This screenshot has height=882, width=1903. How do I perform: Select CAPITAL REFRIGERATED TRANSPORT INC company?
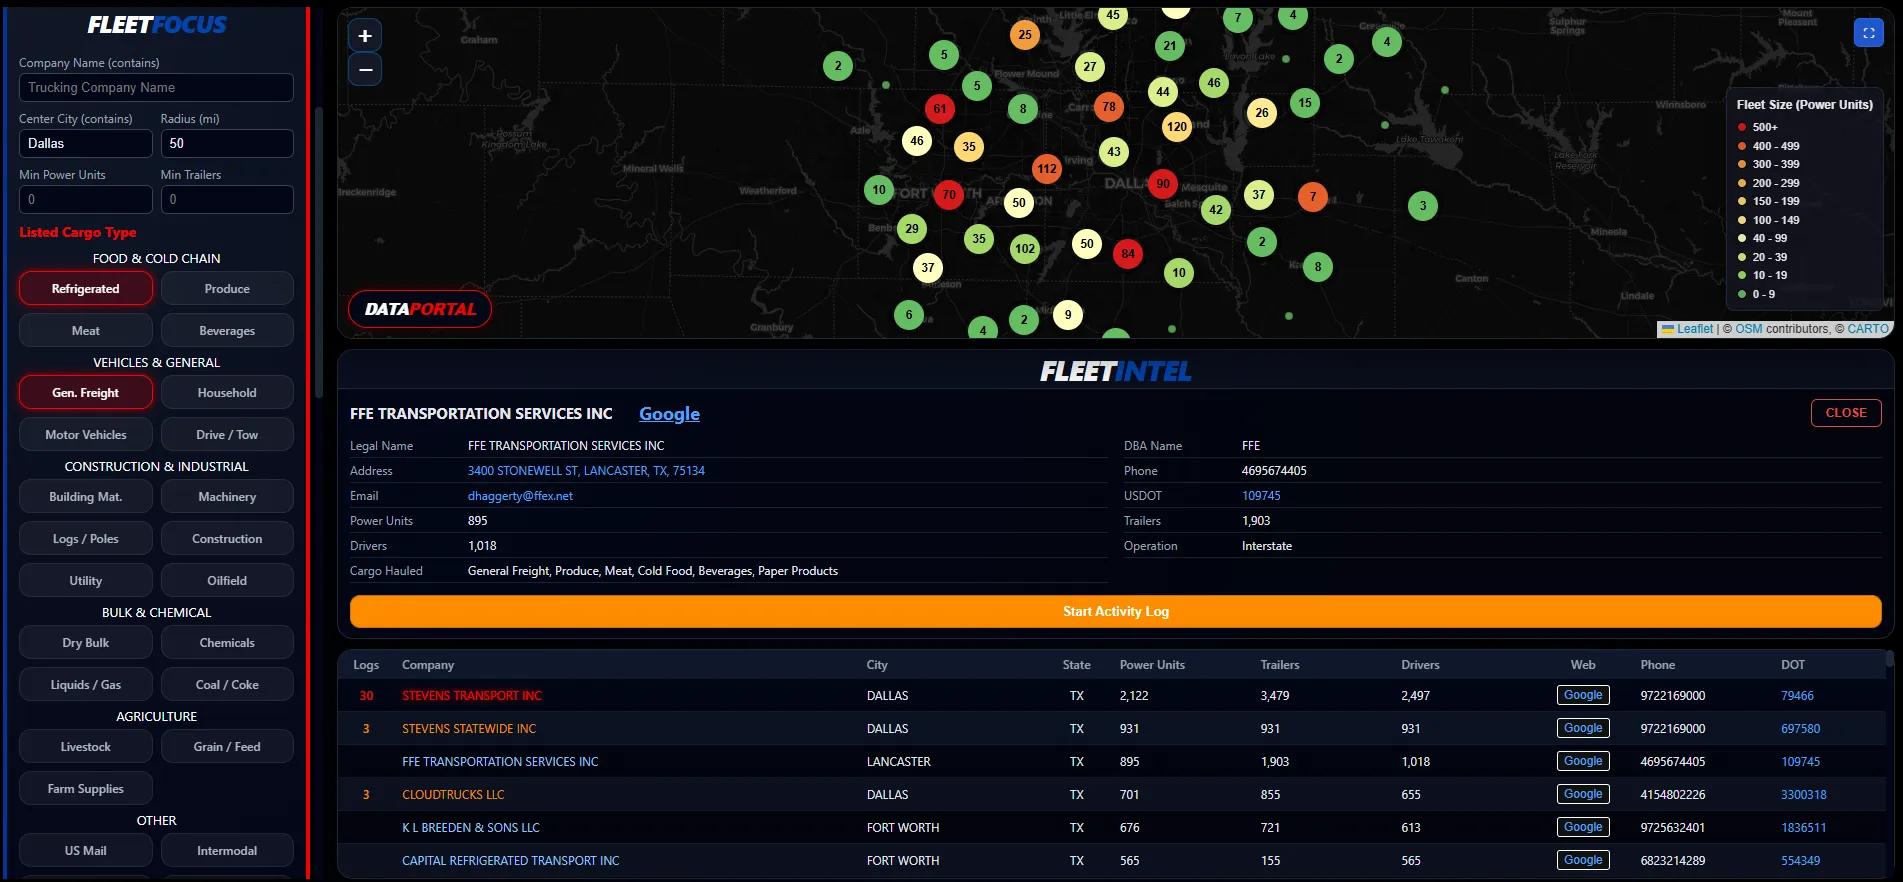point(510,861)
